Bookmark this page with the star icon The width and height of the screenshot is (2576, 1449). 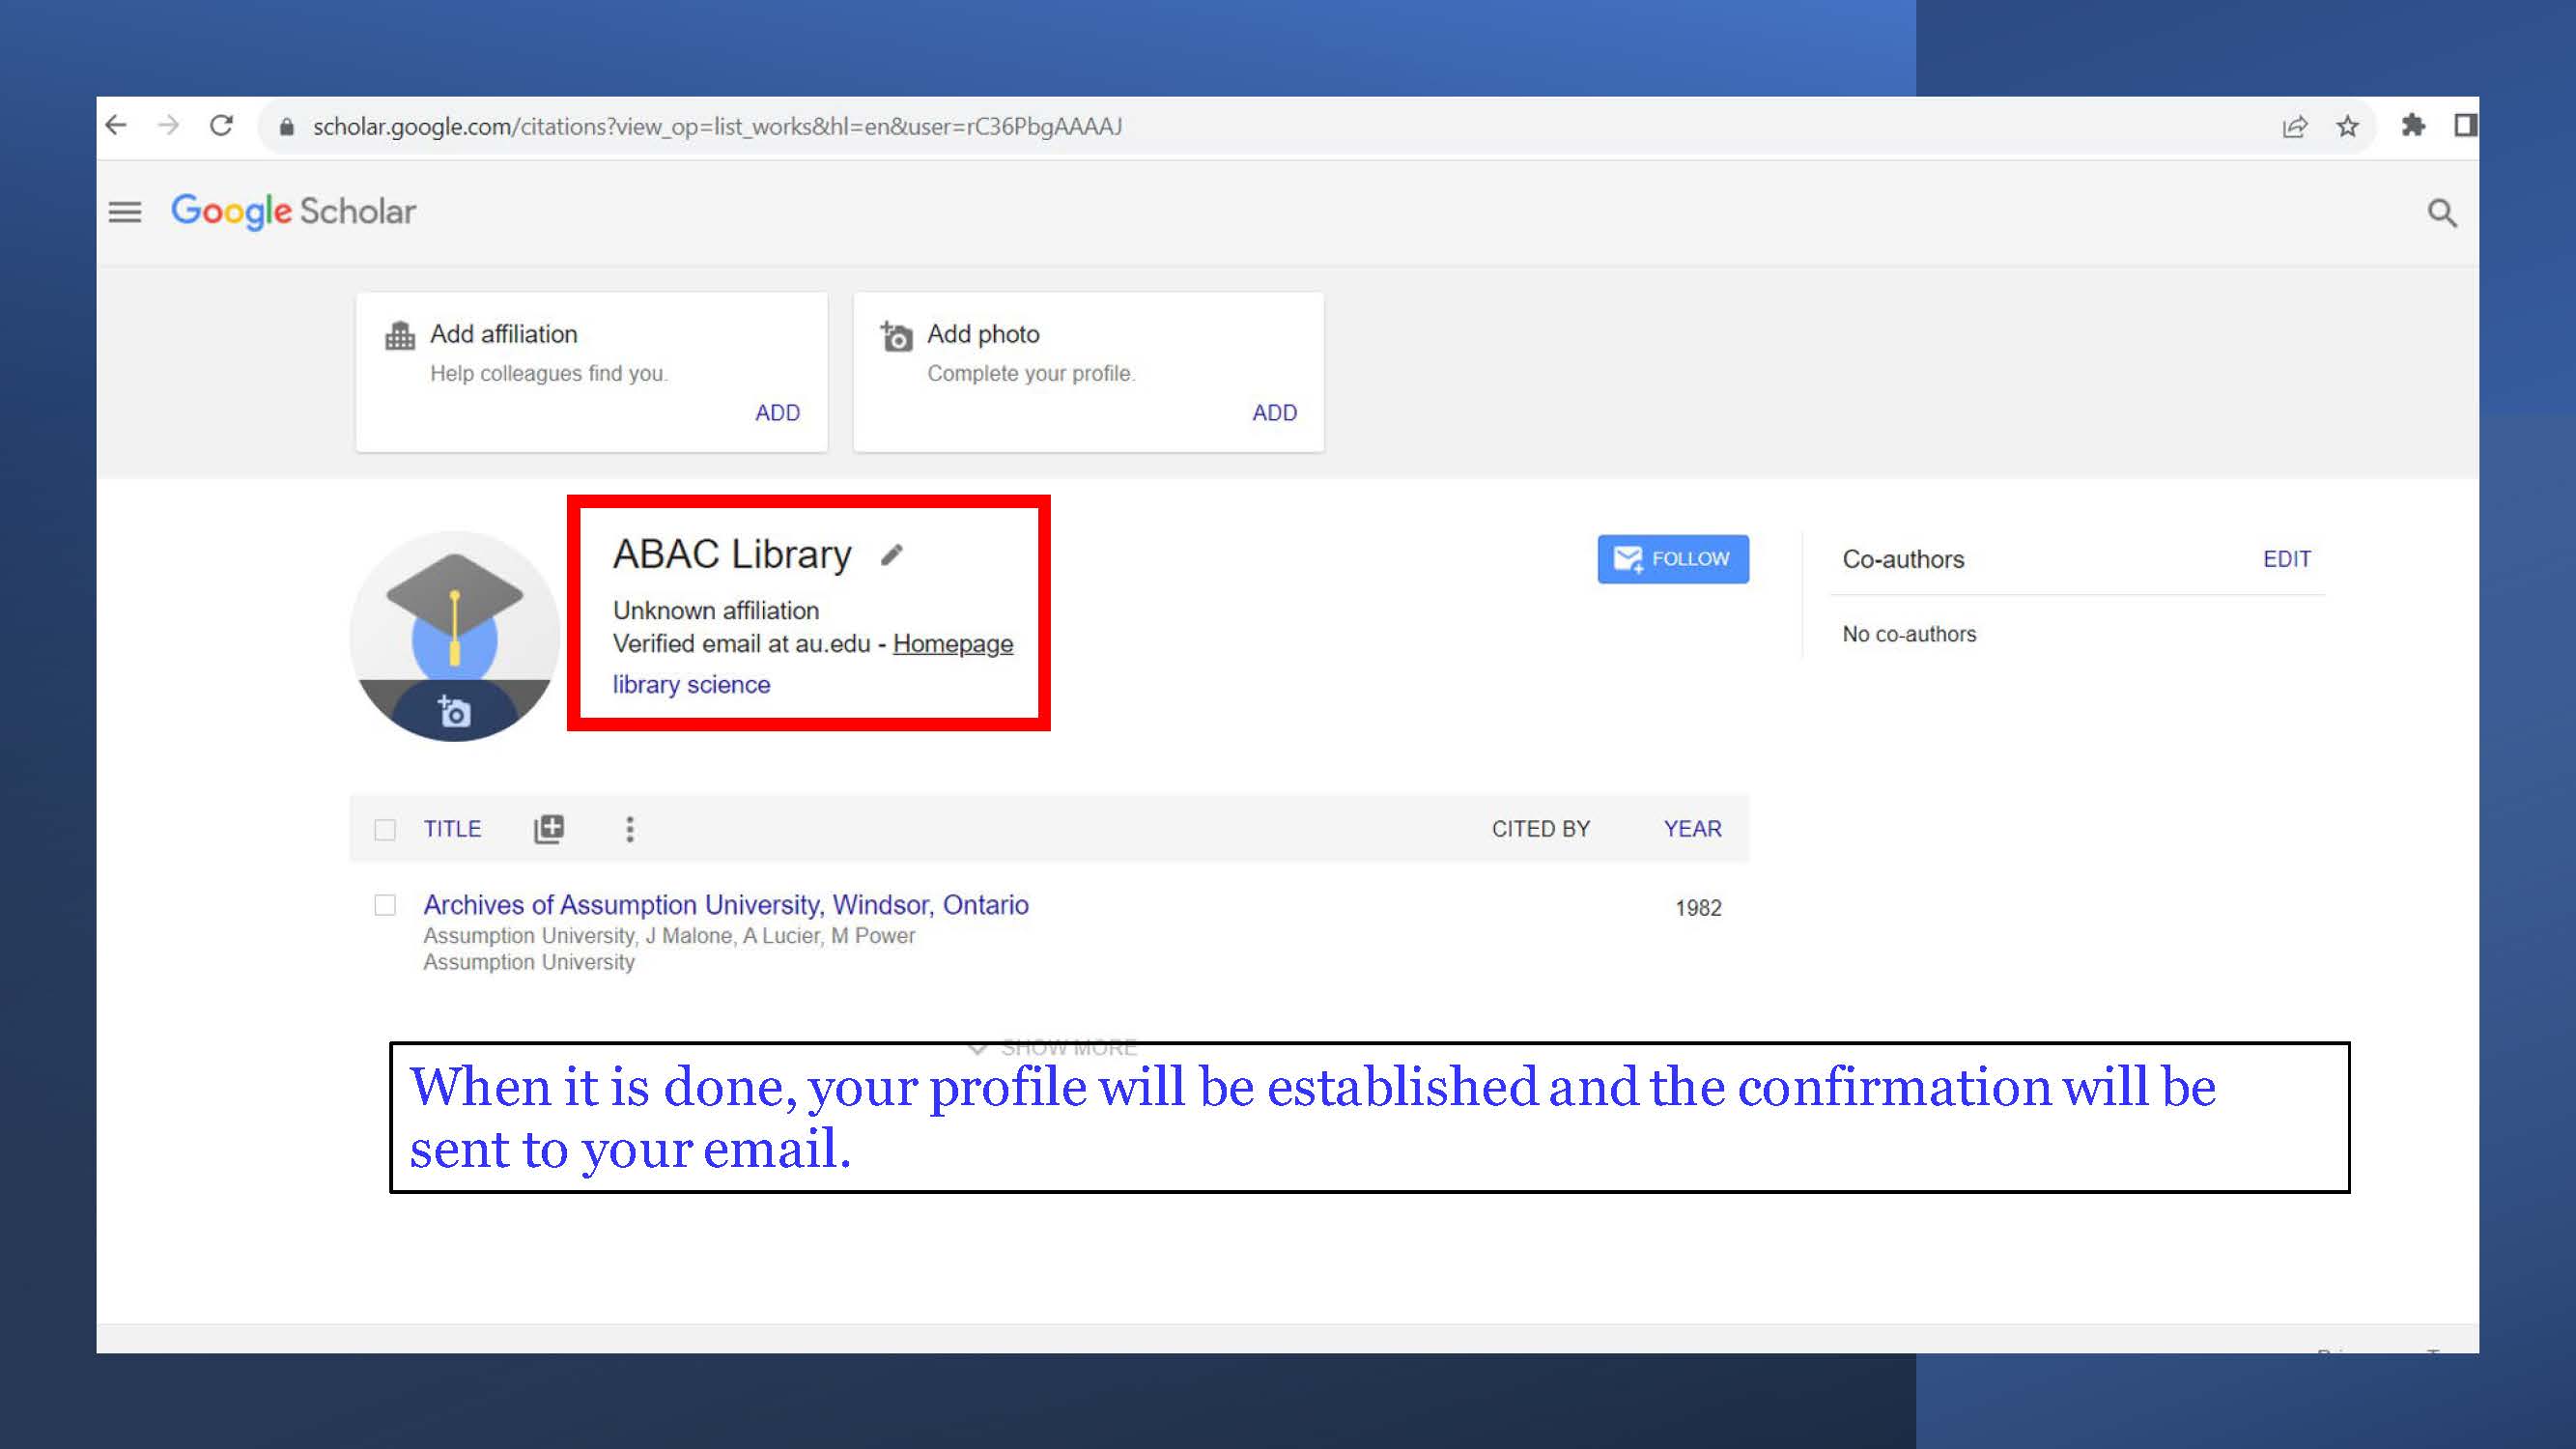click(x=2347, y=126)
